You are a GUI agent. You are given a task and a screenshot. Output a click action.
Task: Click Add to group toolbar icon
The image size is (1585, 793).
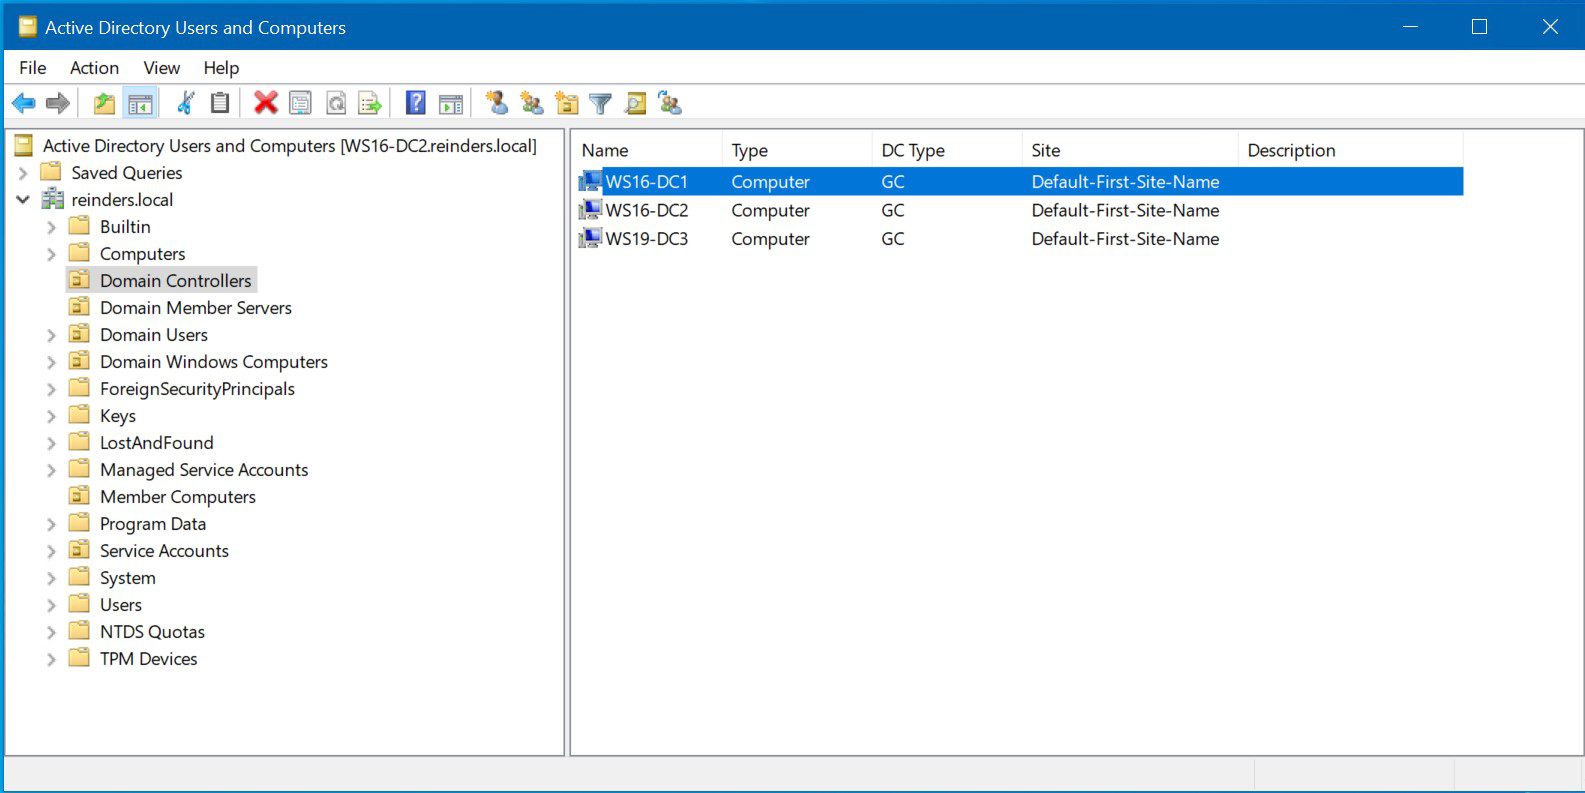[x=670, y=103]
